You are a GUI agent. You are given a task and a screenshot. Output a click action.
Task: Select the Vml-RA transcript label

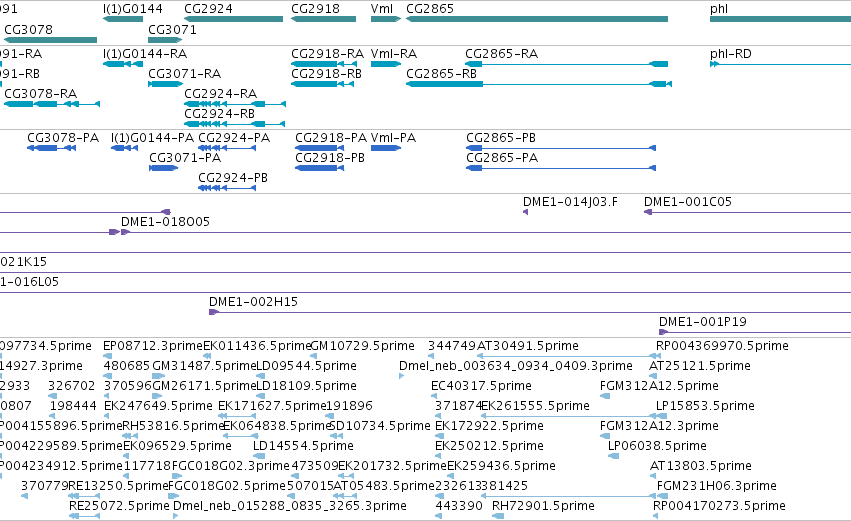(x=394, y=54)
